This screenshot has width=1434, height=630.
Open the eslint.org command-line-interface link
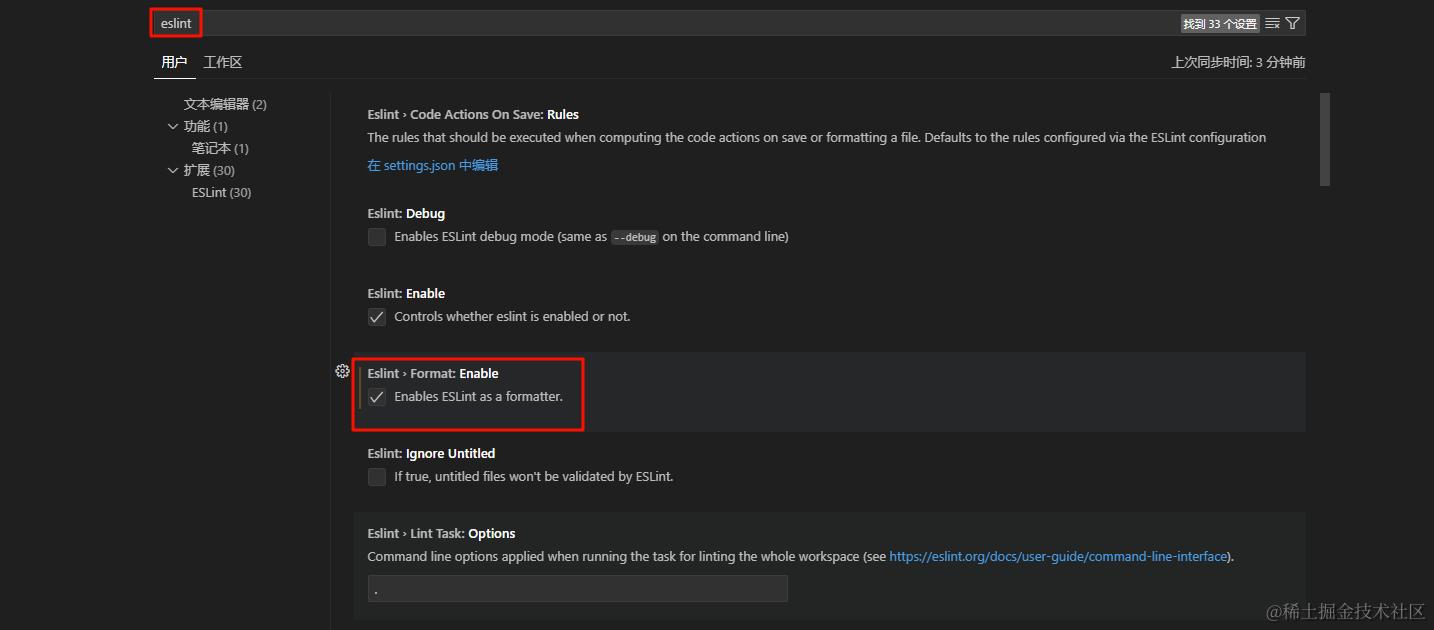coord(1058,556)
